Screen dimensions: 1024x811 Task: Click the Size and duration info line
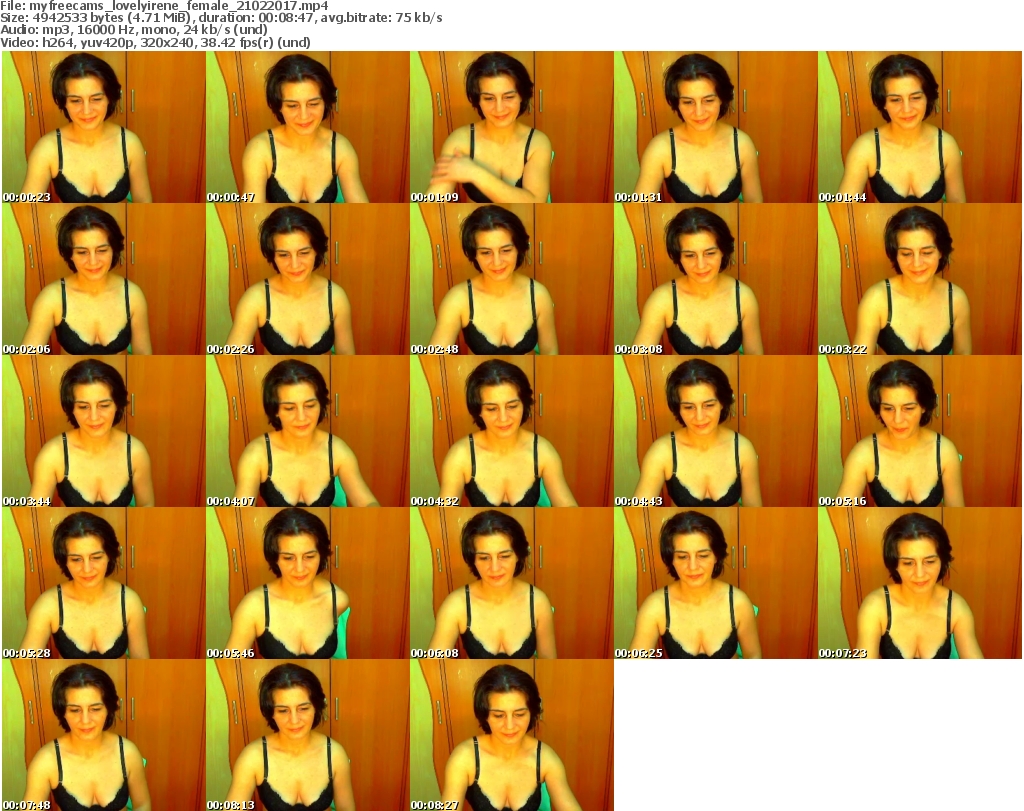coord(221,18)
